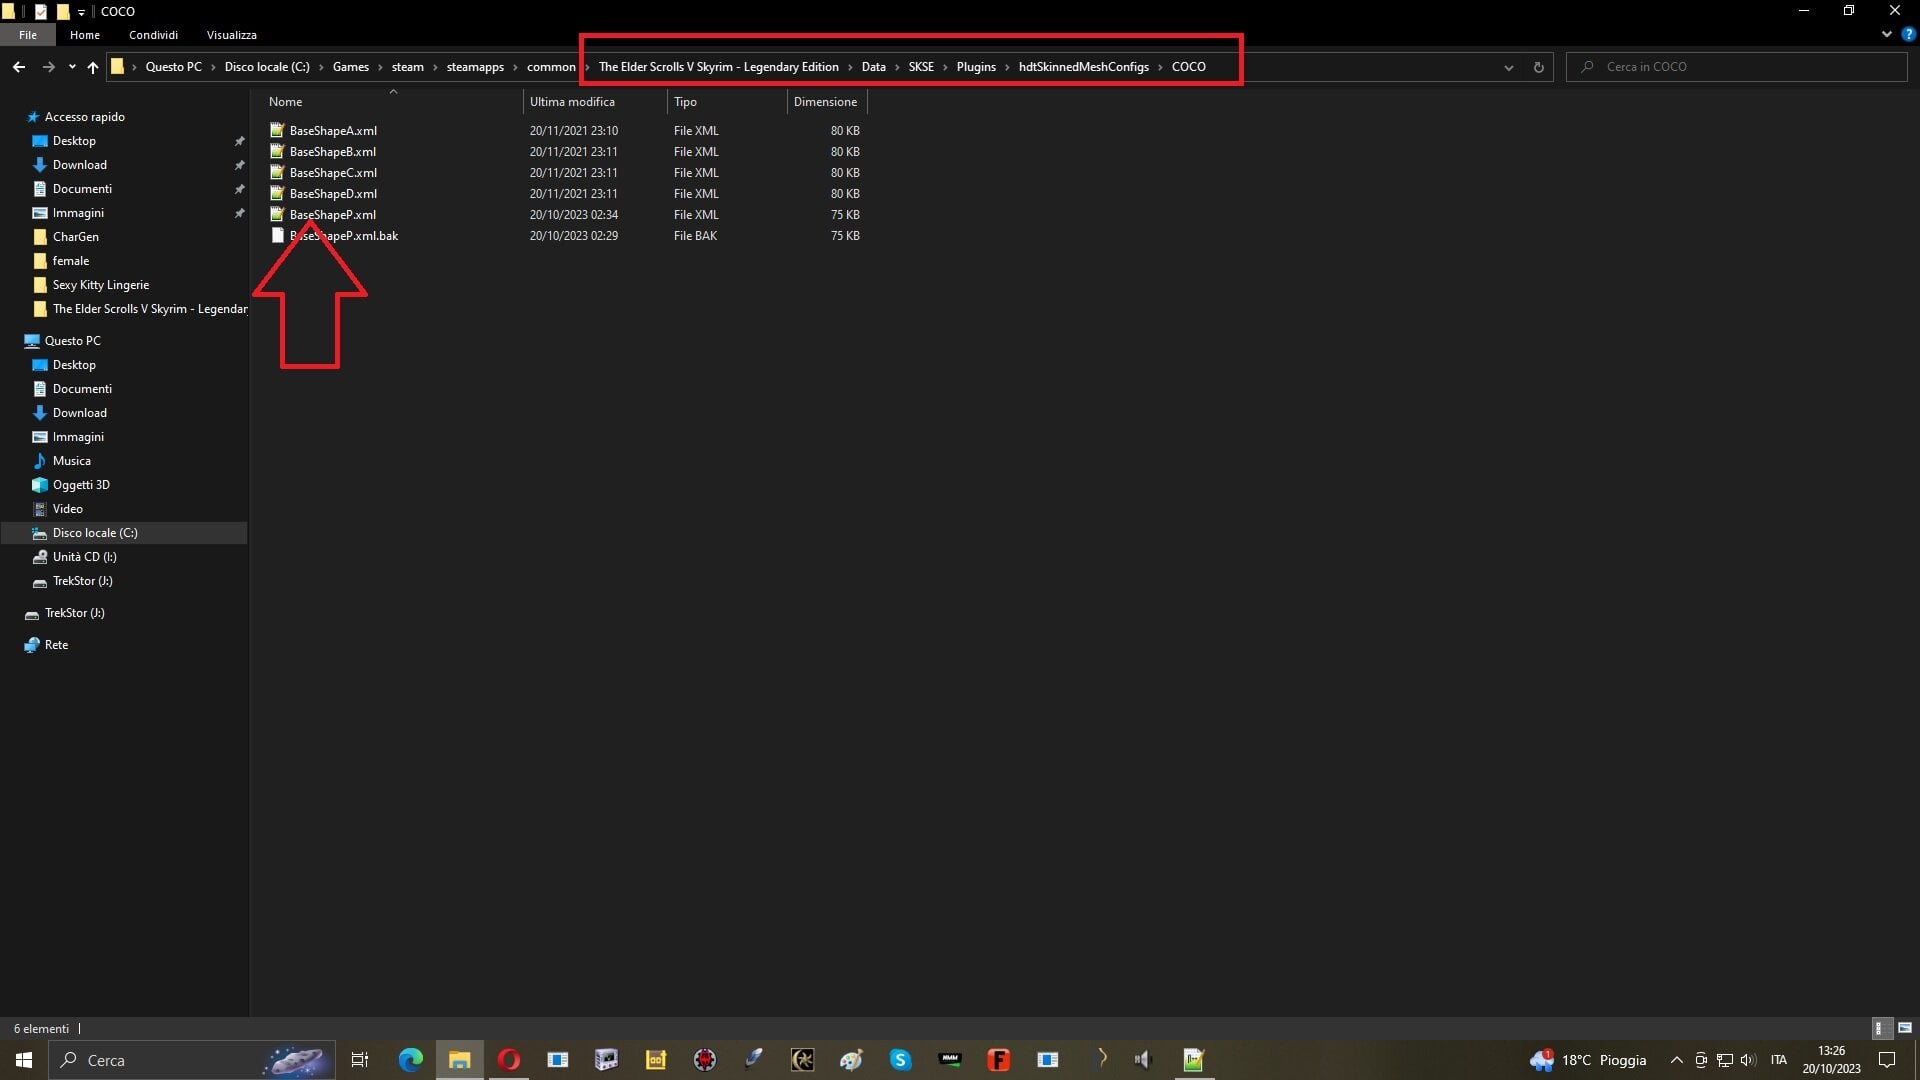Click 'steamapps' in the address path
Screen dimensions: 1920x1080
click(475, 67)
